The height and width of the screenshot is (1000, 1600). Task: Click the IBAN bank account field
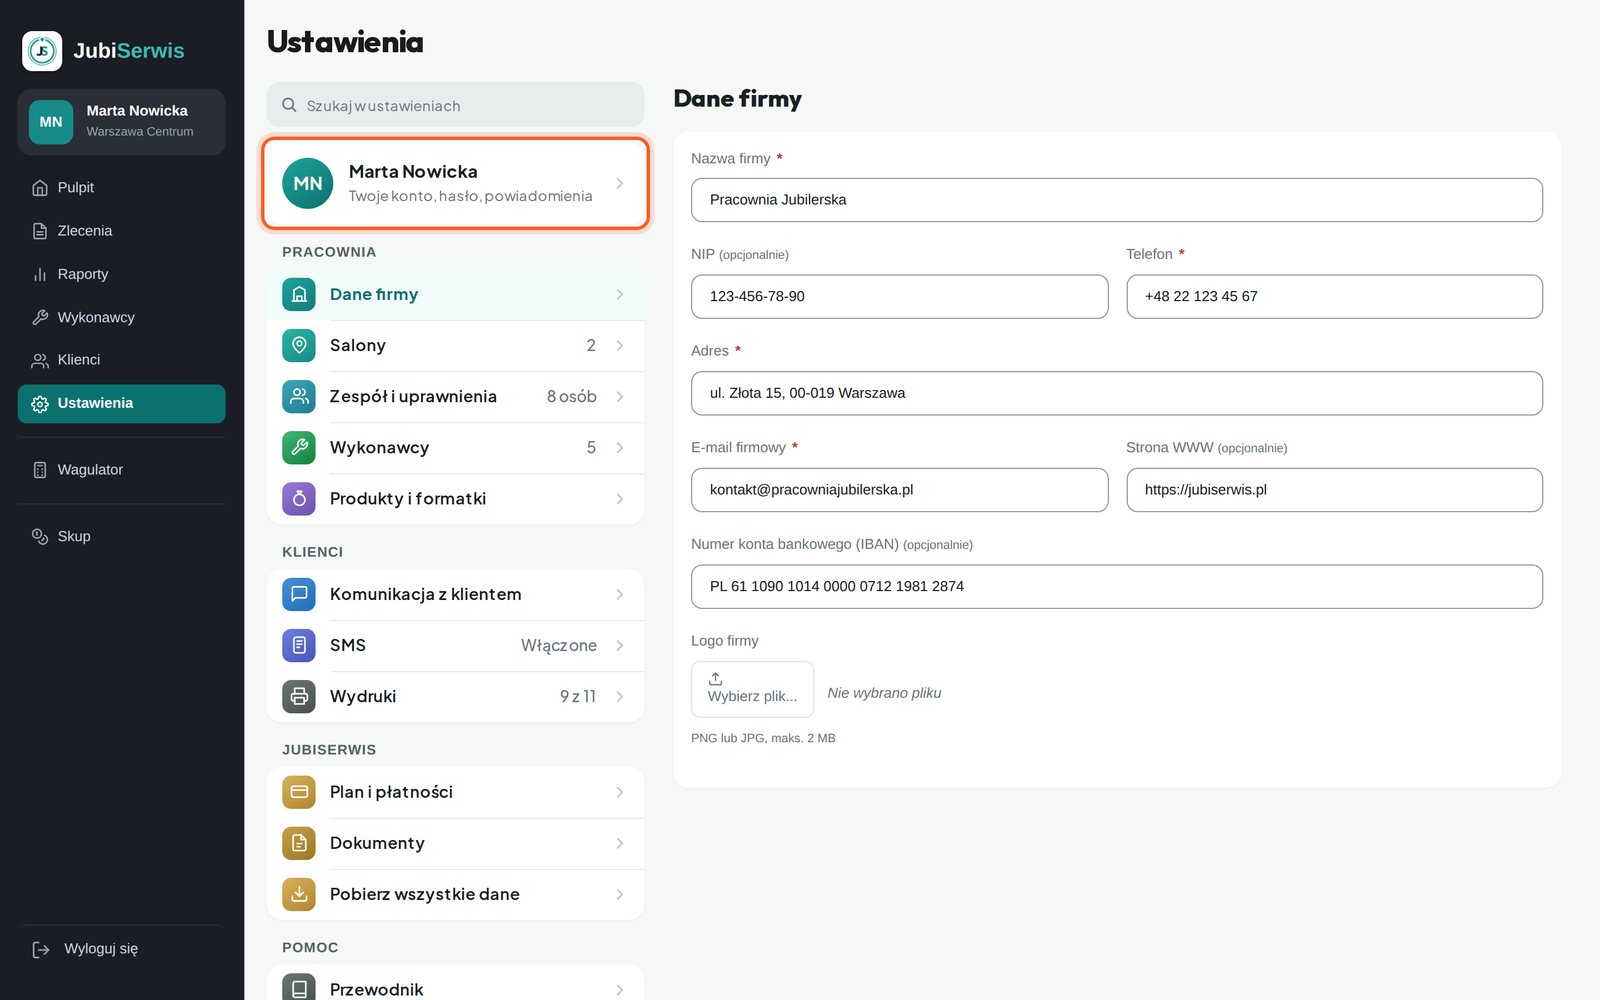(1116, 587)
